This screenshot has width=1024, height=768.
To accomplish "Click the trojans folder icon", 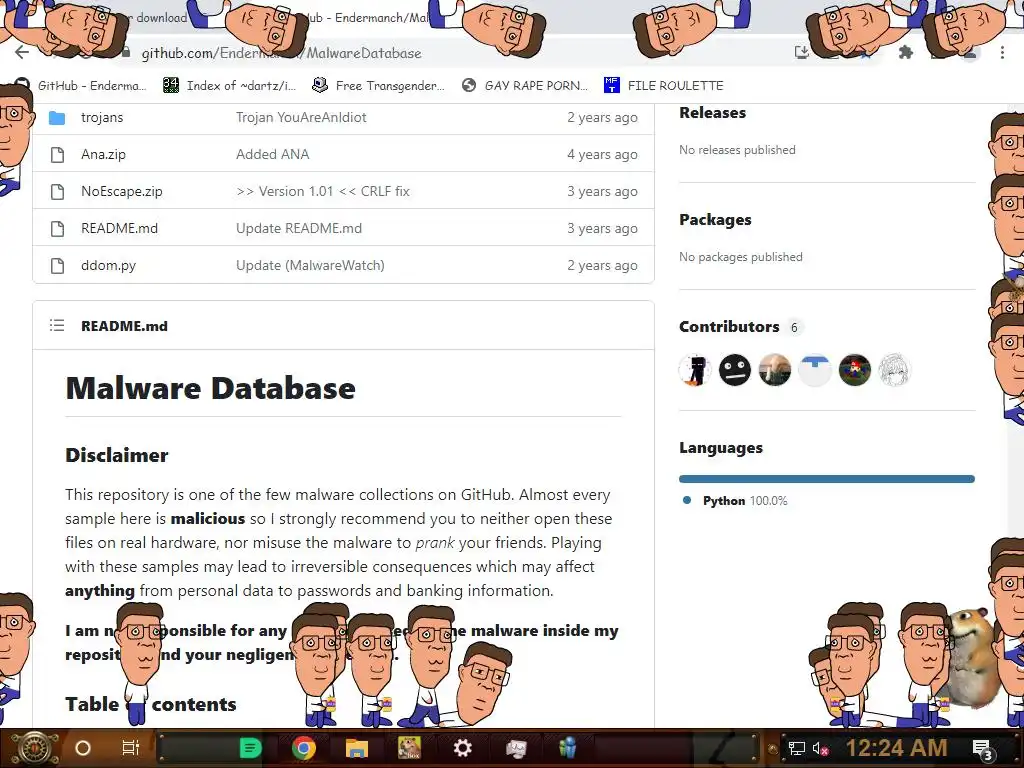I will click(x=57, y=118).
